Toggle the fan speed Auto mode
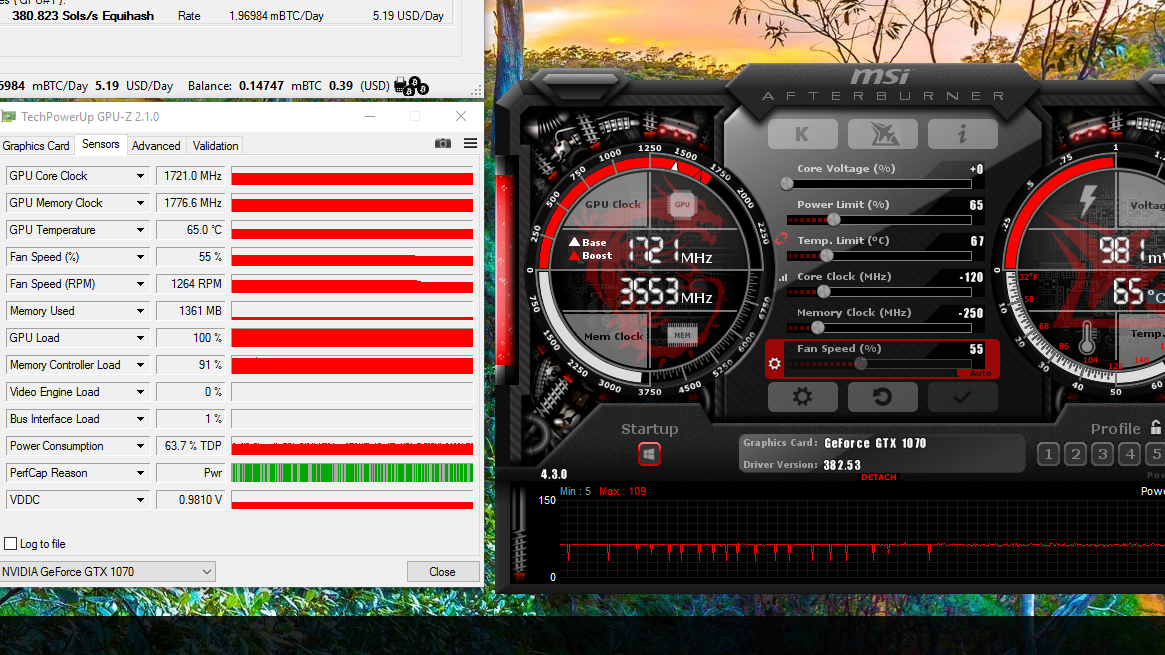This screenshot has height=655, width=1165. click(x=980, y=373)
